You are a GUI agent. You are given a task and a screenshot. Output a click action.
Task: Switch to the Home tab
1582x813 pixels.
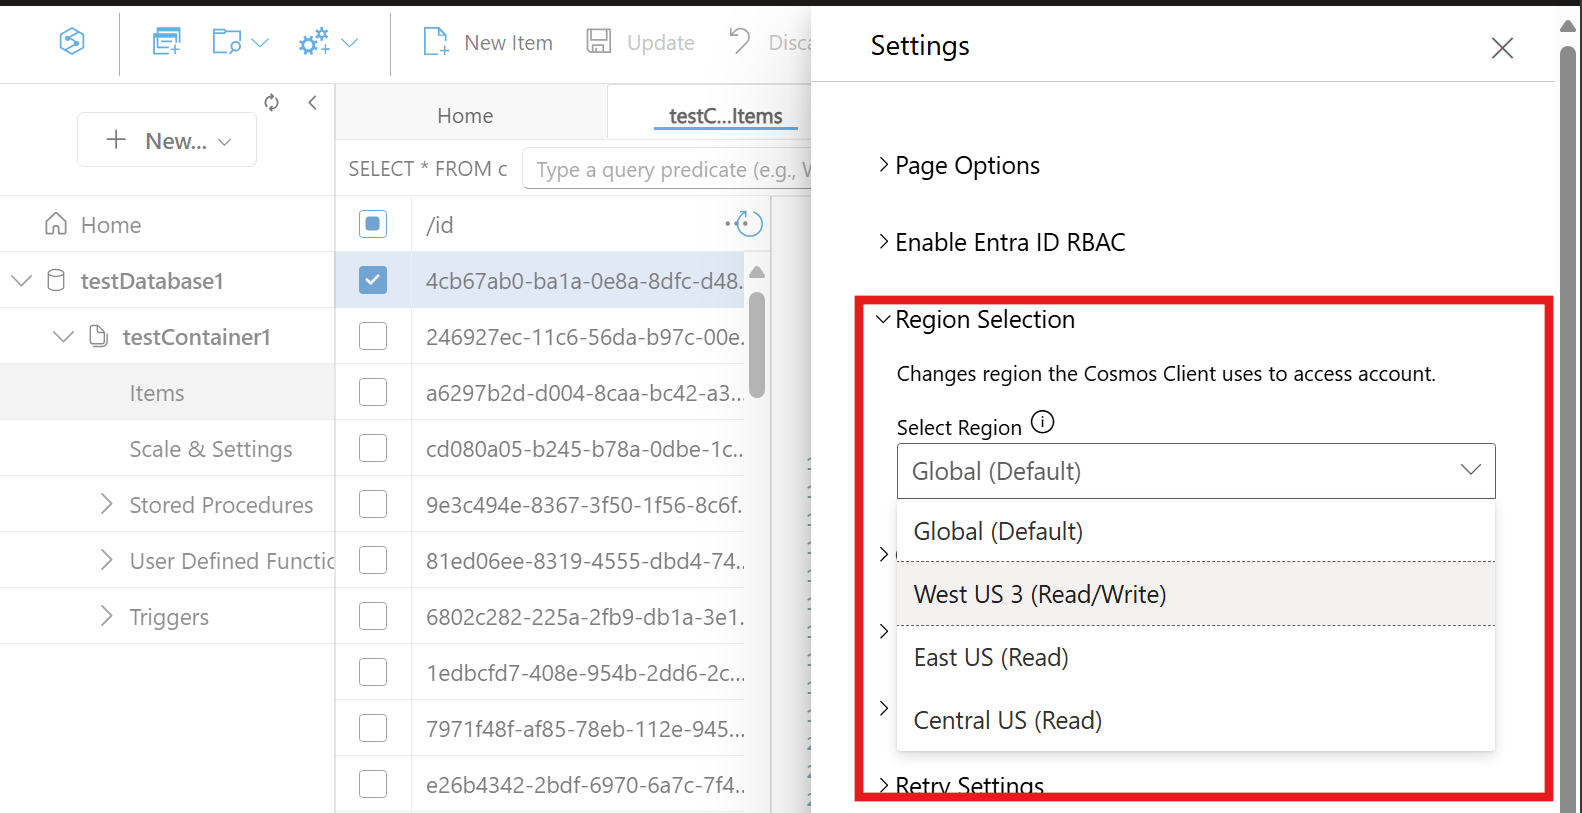pos(465,115)
